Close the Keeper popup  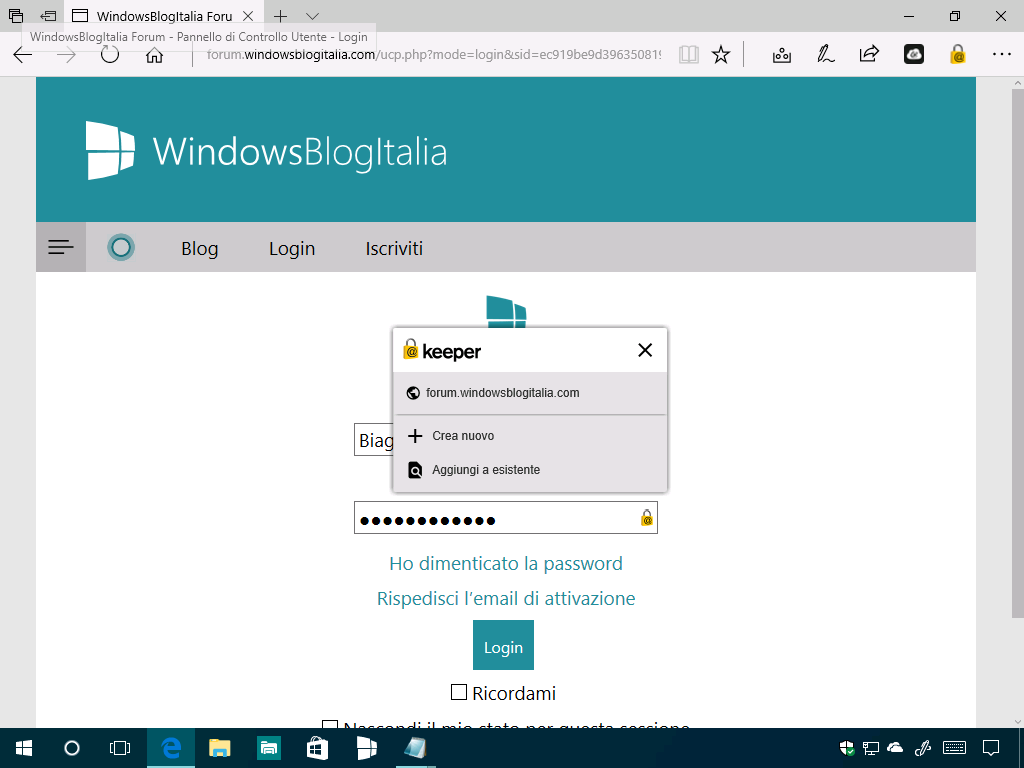click(645, 350)
